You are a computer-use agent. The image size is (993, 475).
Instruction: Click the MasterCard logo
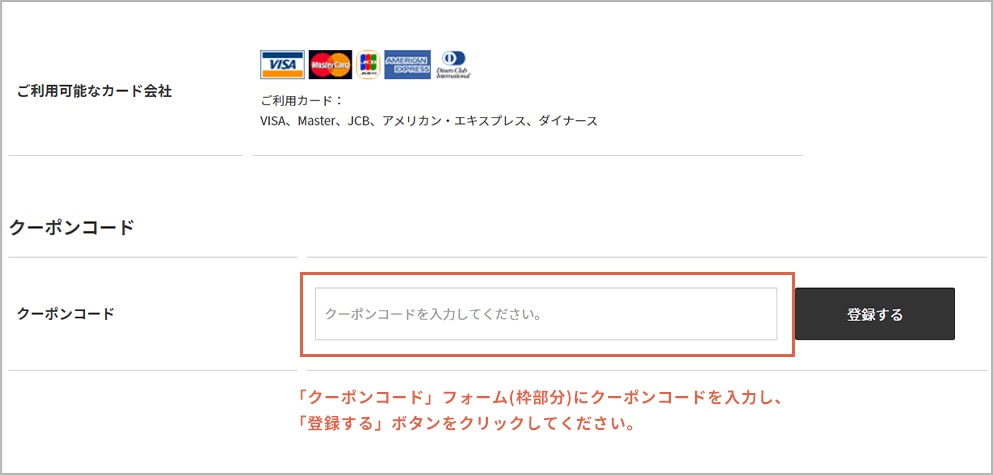pos(331,65)
